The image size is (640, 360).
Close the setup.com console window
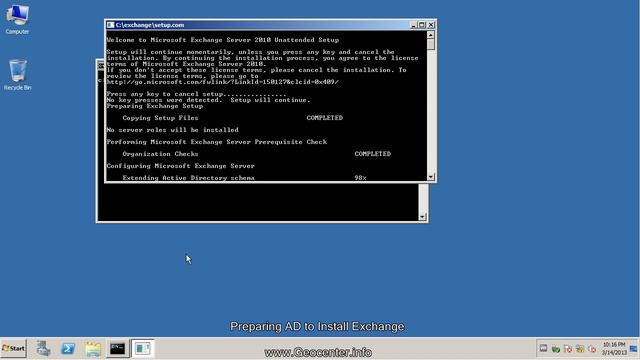tap(431, 25)
